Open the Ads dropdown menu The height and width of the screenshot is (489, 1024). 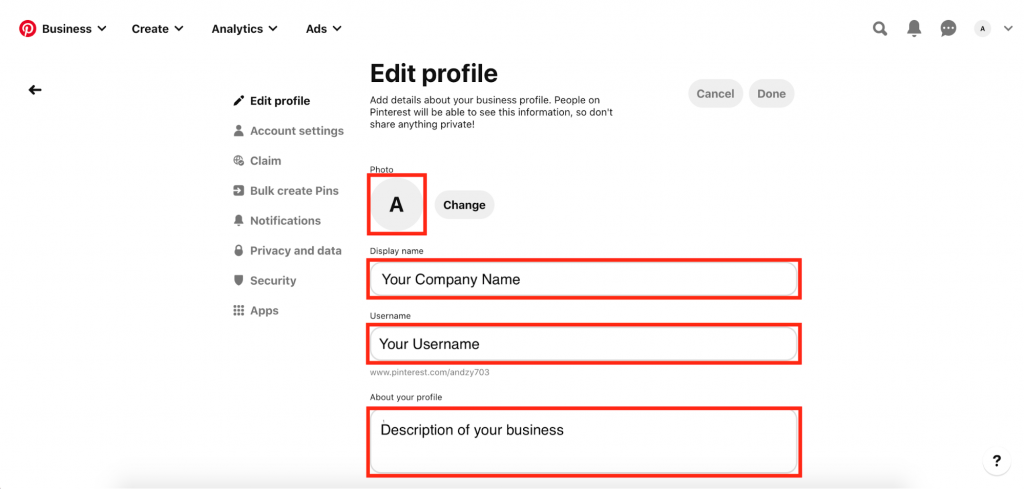323,29
